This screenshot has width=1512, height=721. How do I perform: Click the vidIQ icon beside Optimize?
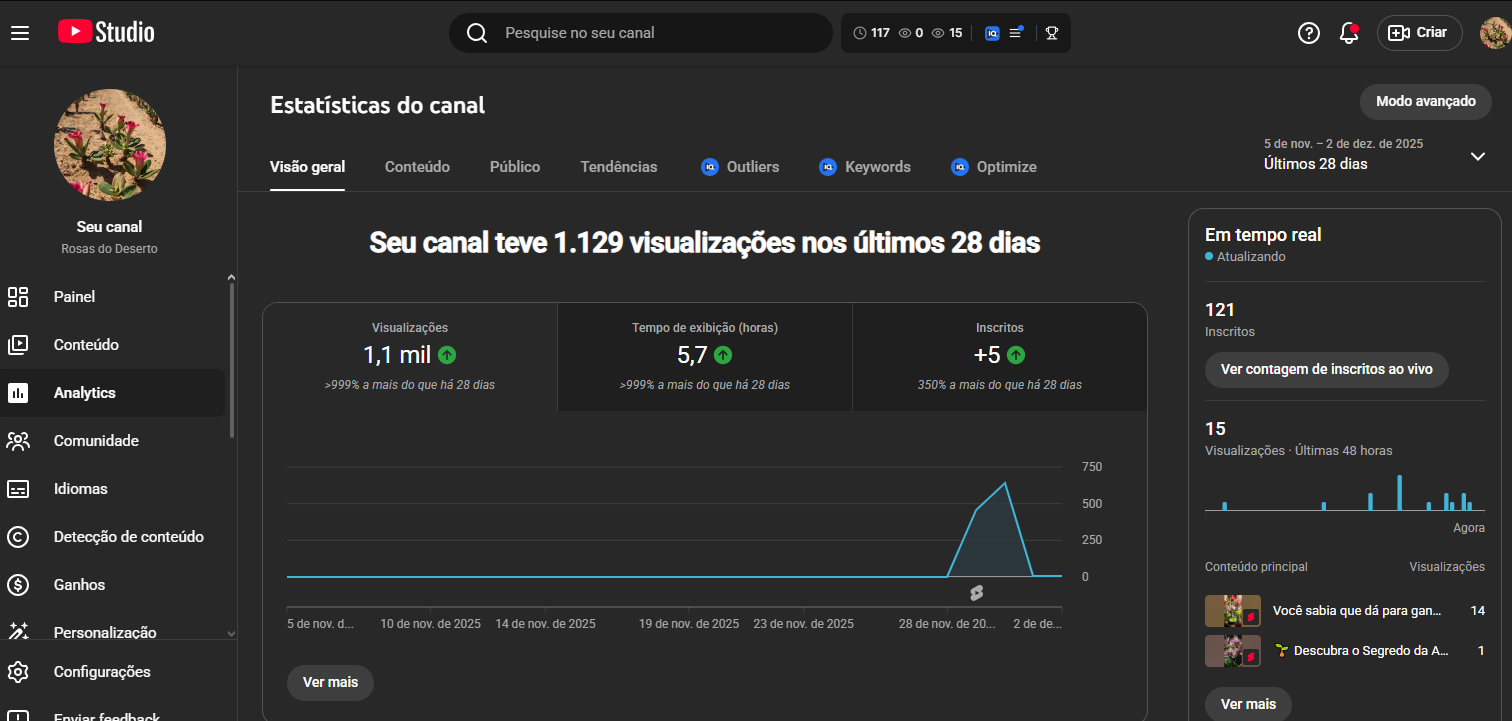[960, 167]
